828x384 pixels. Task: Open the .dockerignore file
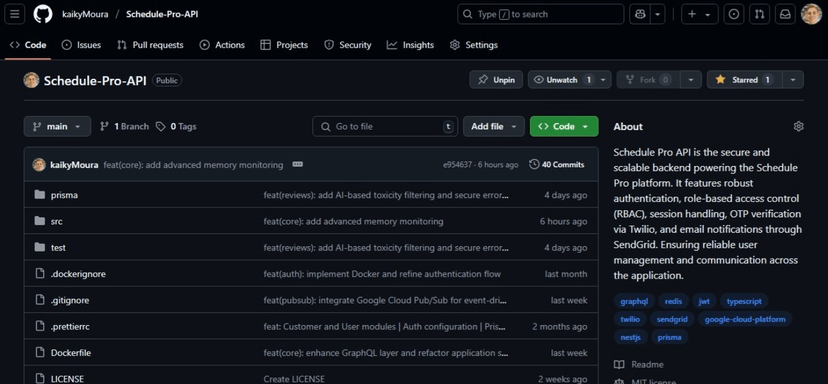click(78, 274)
